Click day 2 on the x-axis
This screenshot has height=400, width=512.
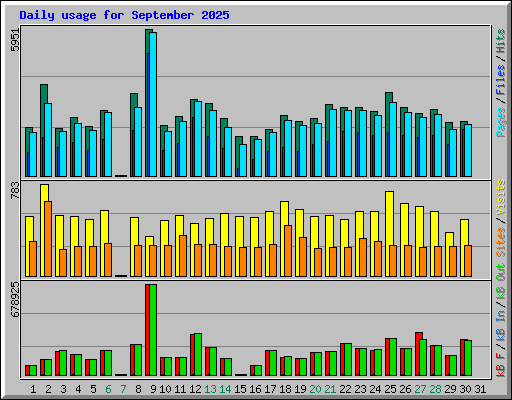[x=48, y=389]
